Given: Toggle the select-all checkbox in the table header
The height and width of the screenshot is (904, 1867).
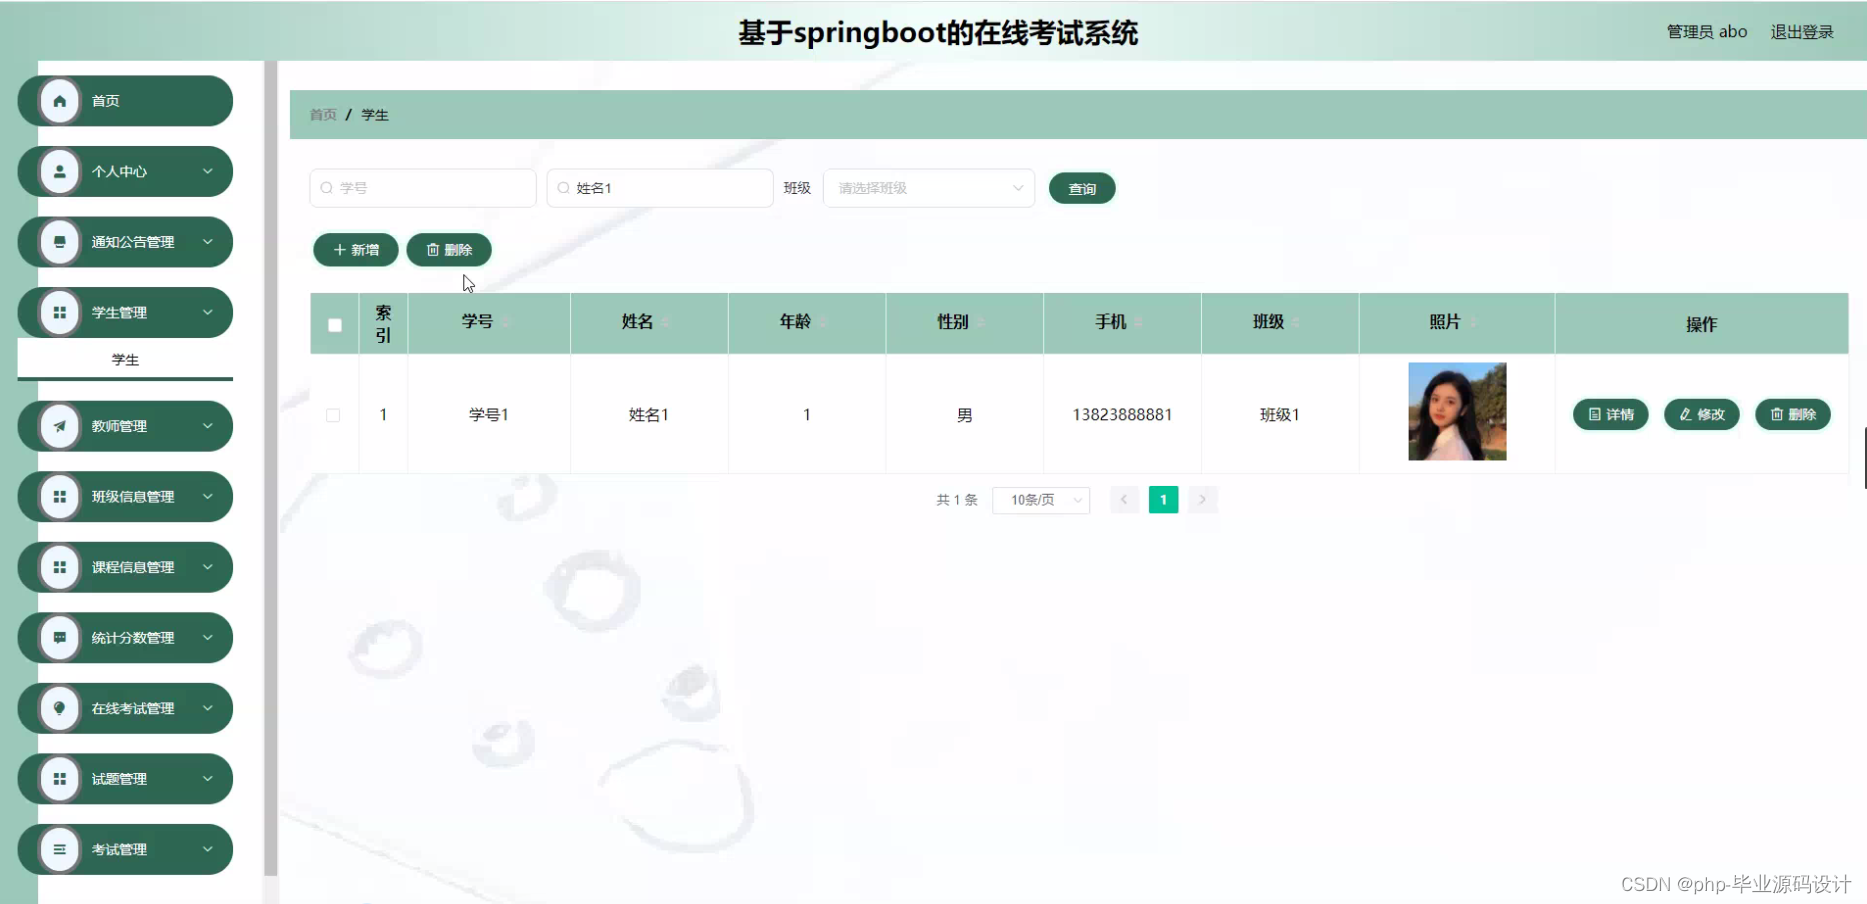Looking at the screenshot, I should coord(333,324).
